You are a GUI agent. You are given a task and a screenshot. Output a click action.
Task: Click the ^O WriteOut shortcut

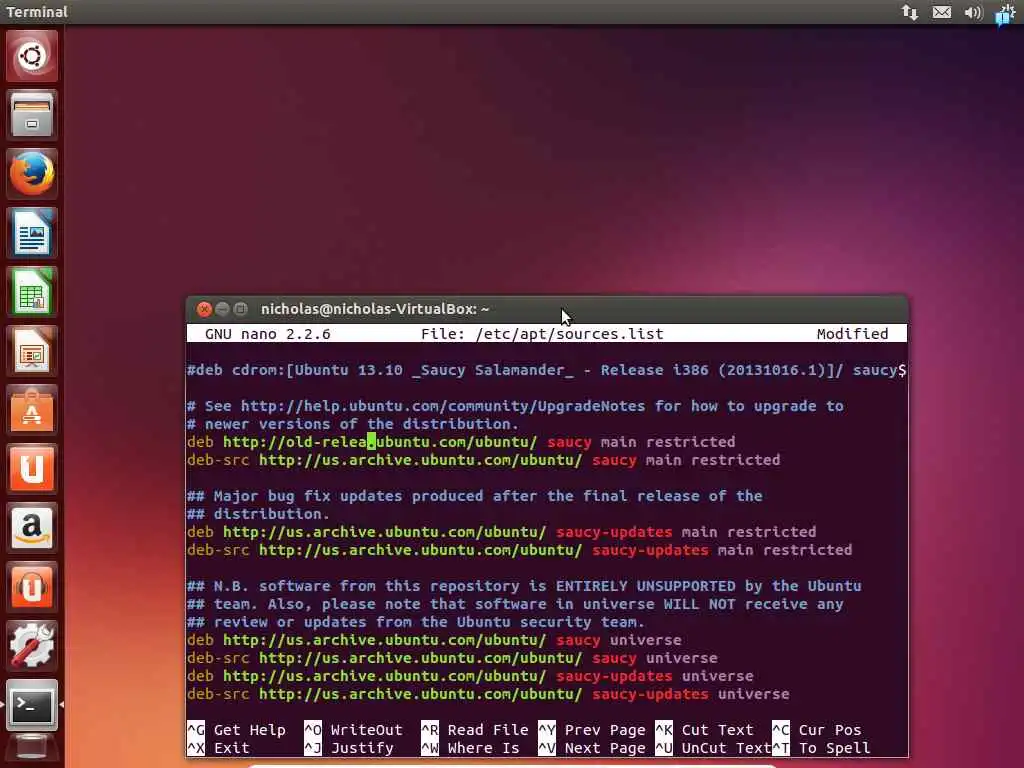(353, 730)
